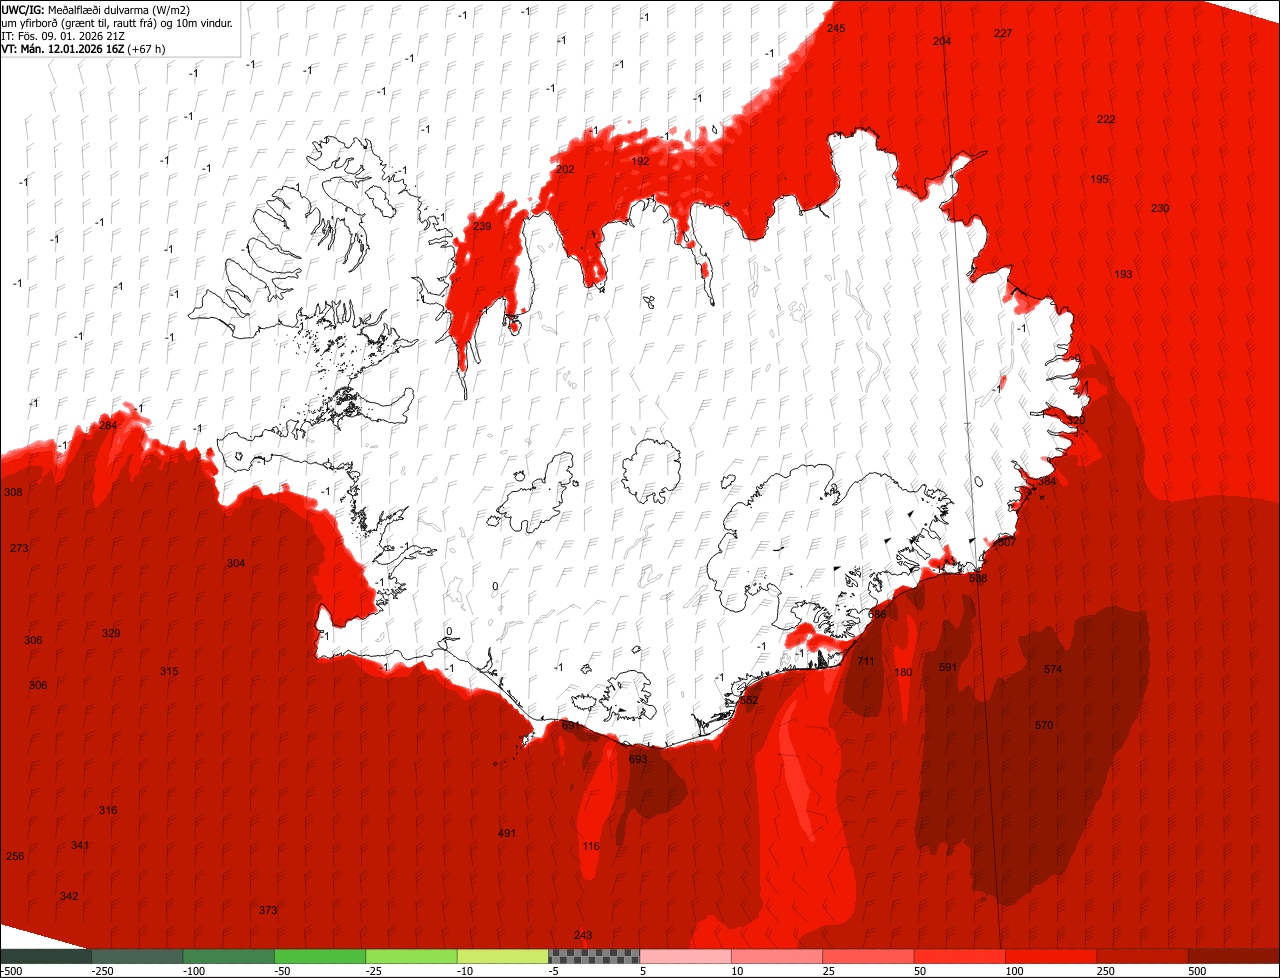Click the flux value 342

(69, 896)
